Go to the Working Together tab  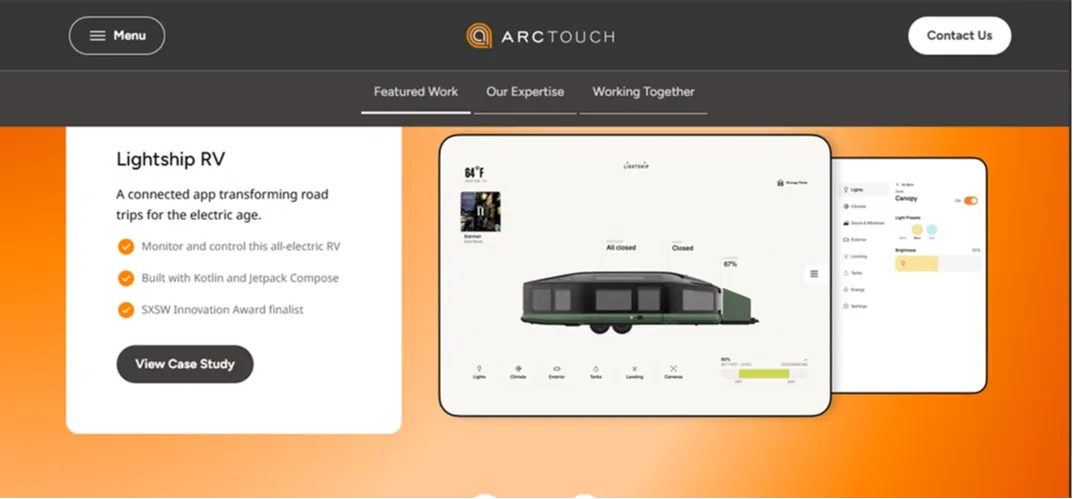(643, 92)
